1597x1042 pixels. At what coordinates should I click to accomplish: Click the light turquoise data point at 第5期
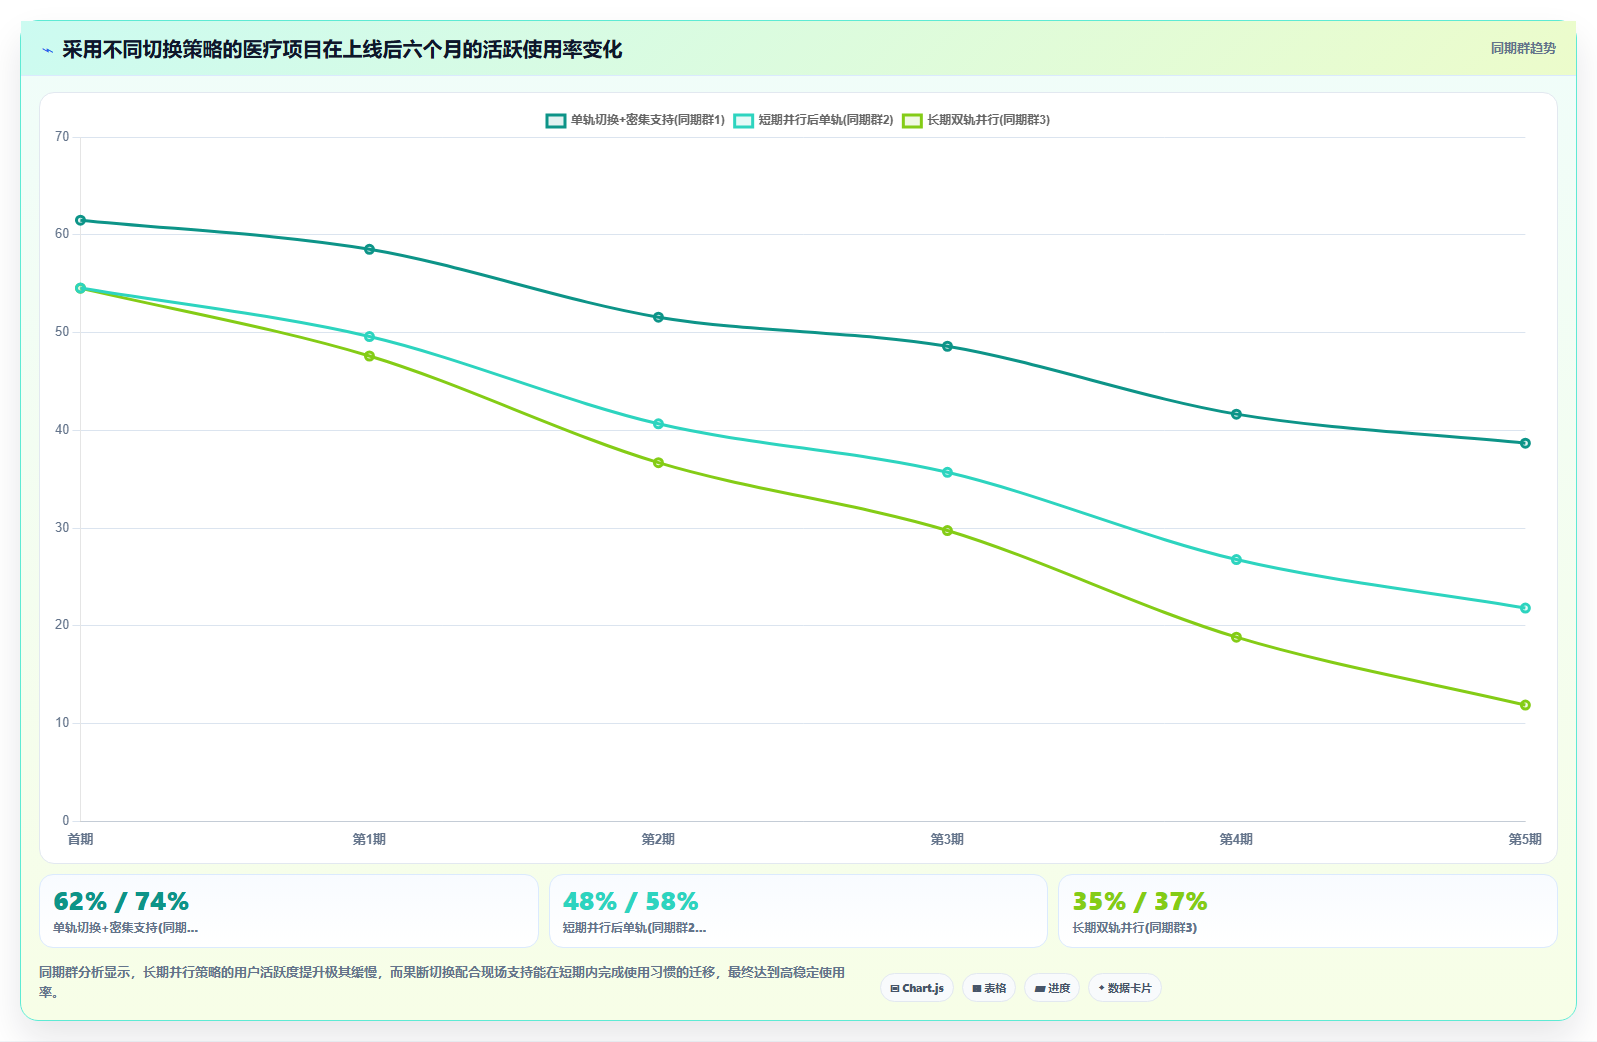1525,608
